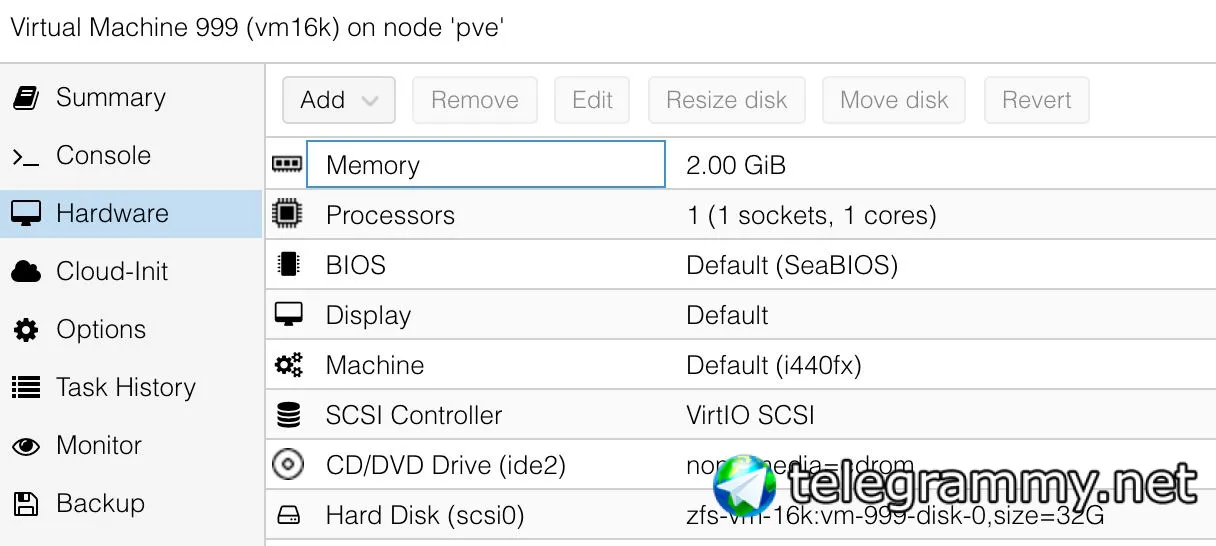Click the Machine gears icon

[288, 365]
